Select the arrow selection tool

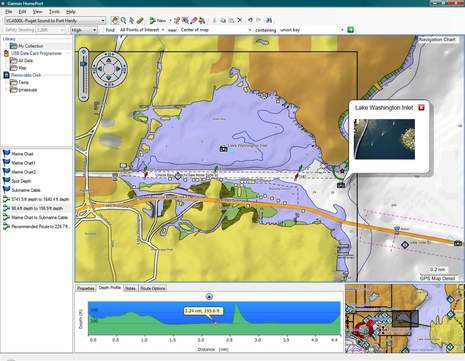coord(131,21)
